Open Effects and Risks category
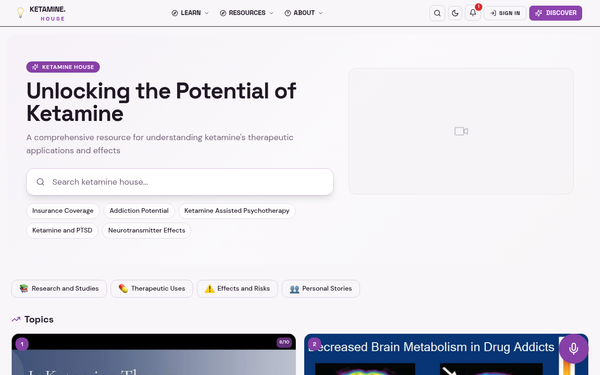This screenshot has height=375, width=600. click(237, 289)
